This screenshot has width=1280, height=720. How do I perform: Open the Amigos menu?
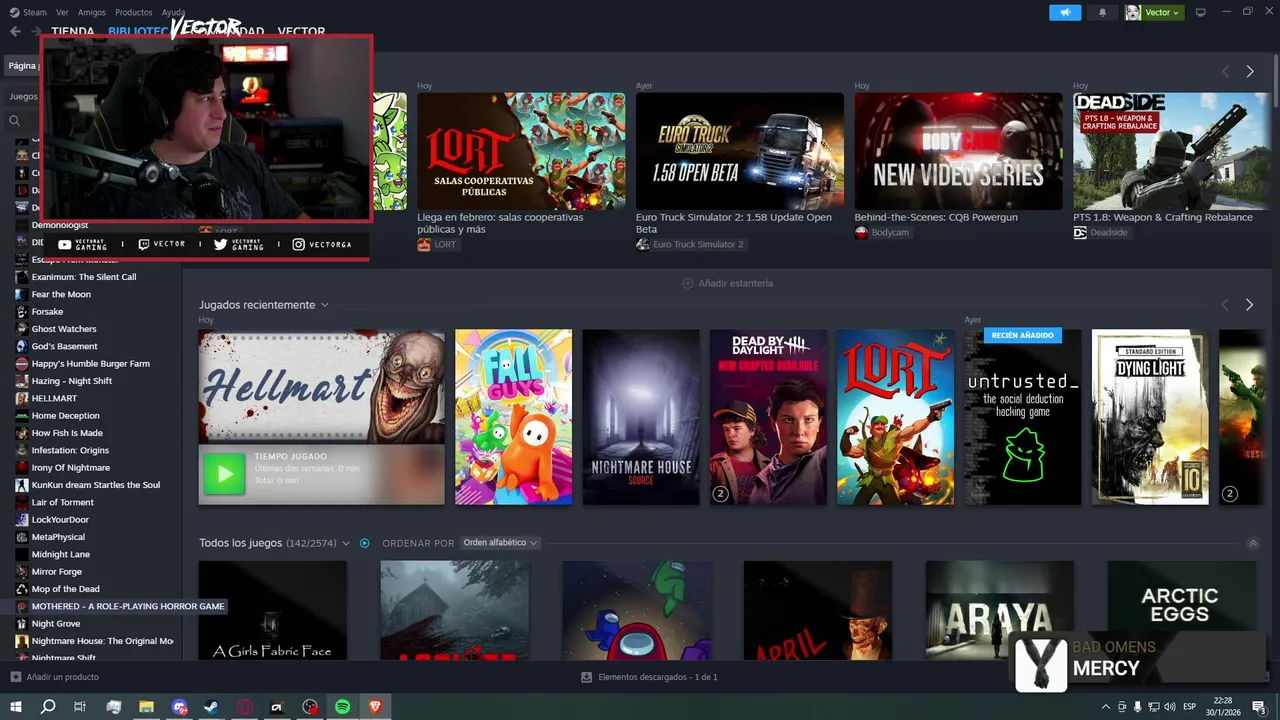(92, 12)
